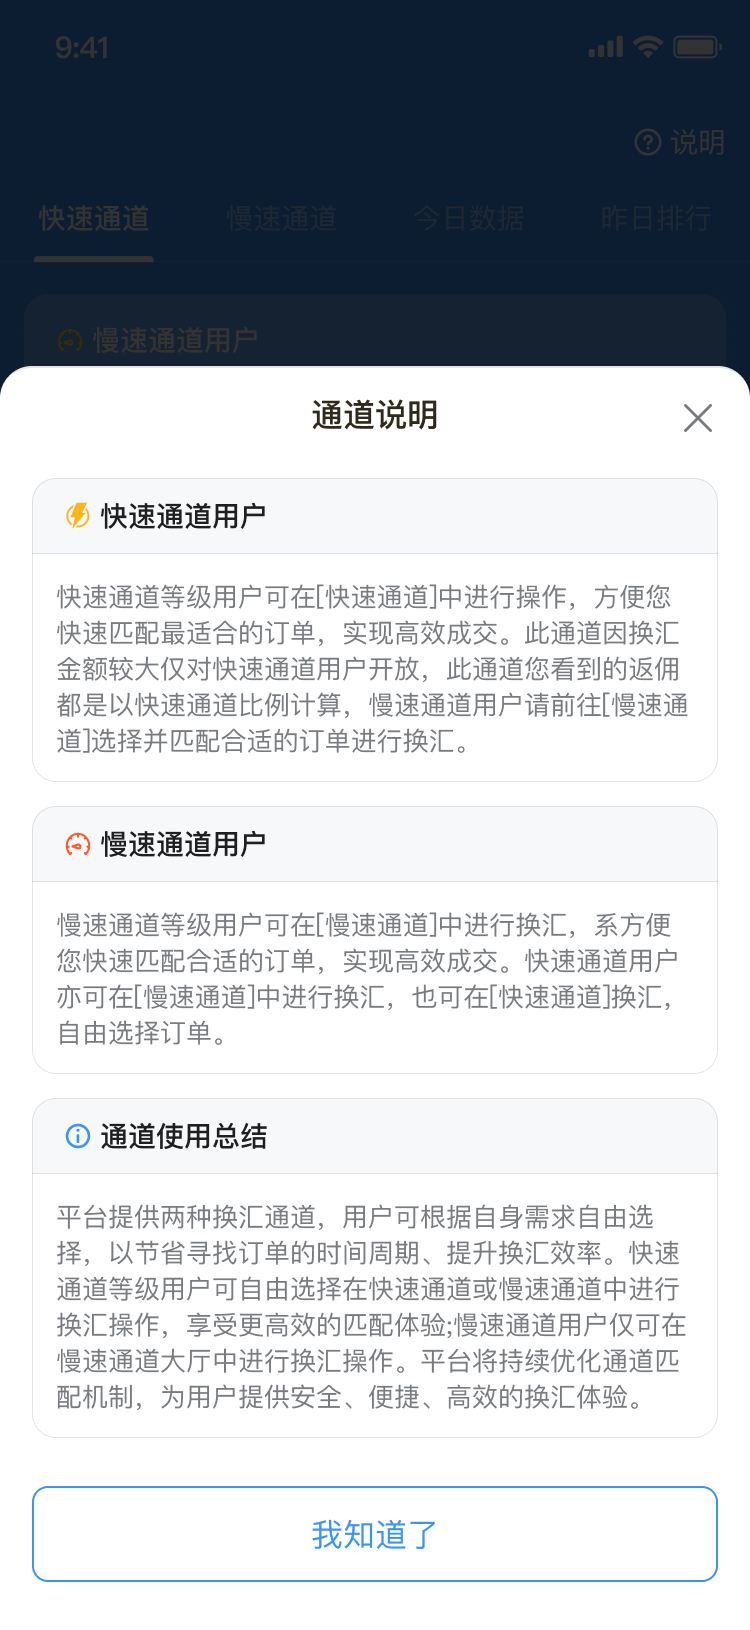Tap the info icon beside 通道使用总结
The image size is (750, 1630).
pyautogui.click(x=77, y=1136)
